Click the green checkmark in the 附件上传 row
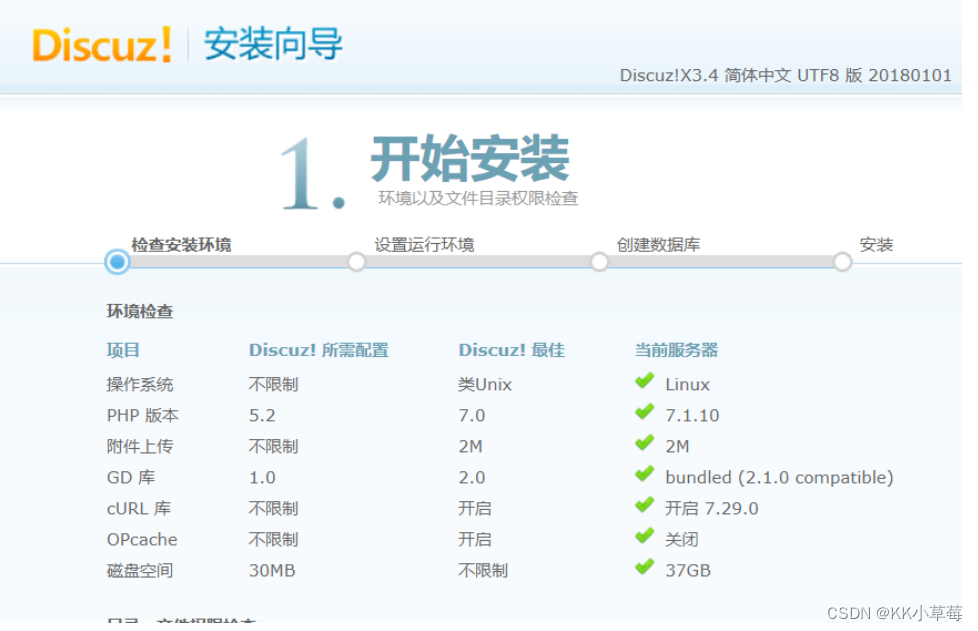 click(x=645, y=444)
